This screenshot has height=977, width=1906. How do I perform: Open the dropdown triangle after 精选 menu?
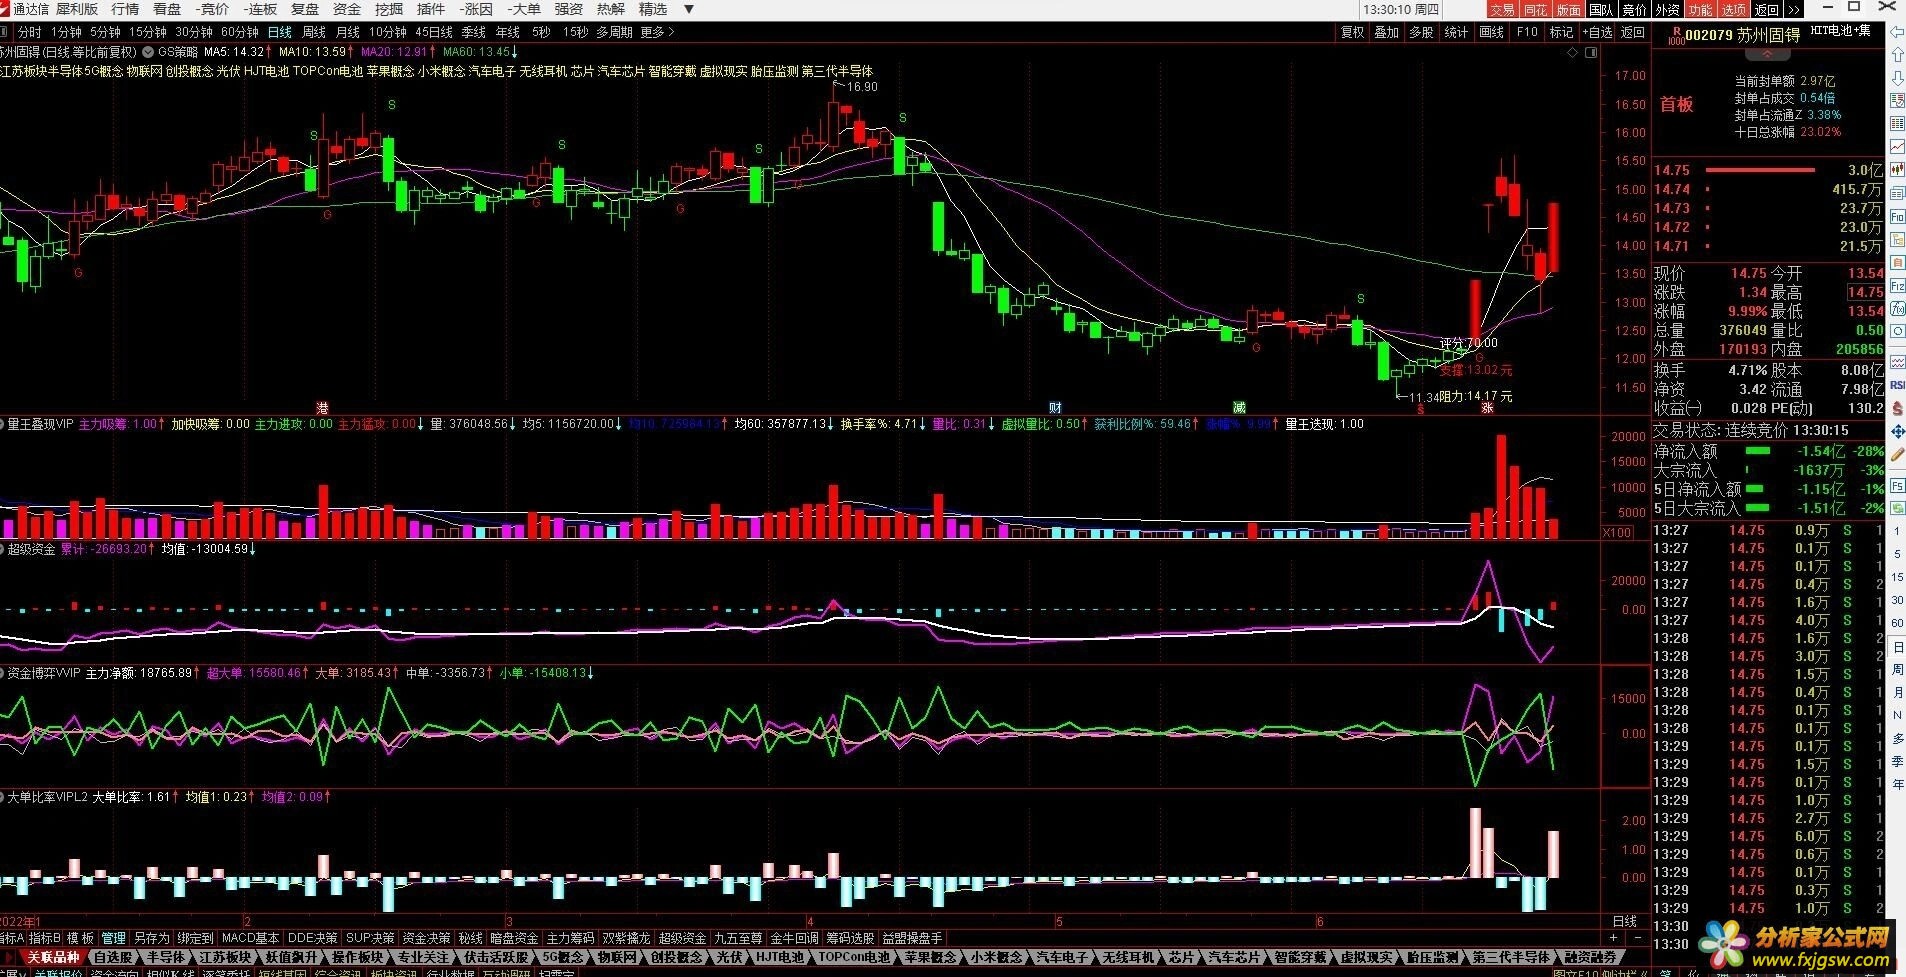688,9
